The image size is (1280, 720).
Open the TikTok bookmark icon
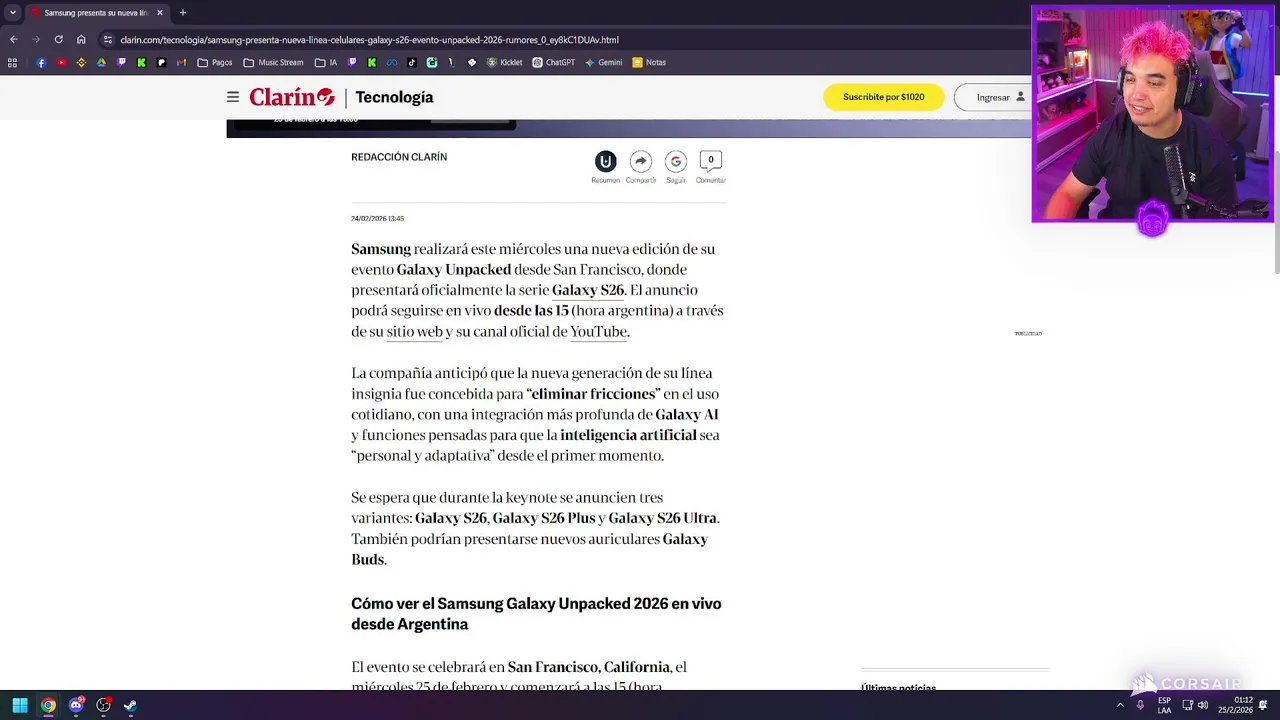(411, 62)
